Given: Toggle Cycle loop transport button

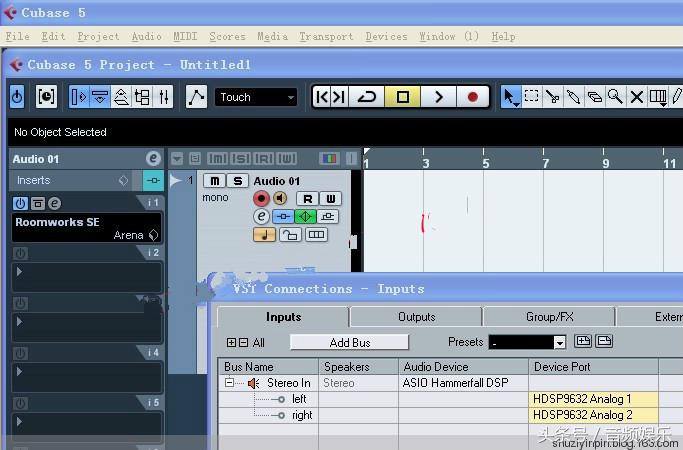Looking at the screenshot, I should click(366, 97).
